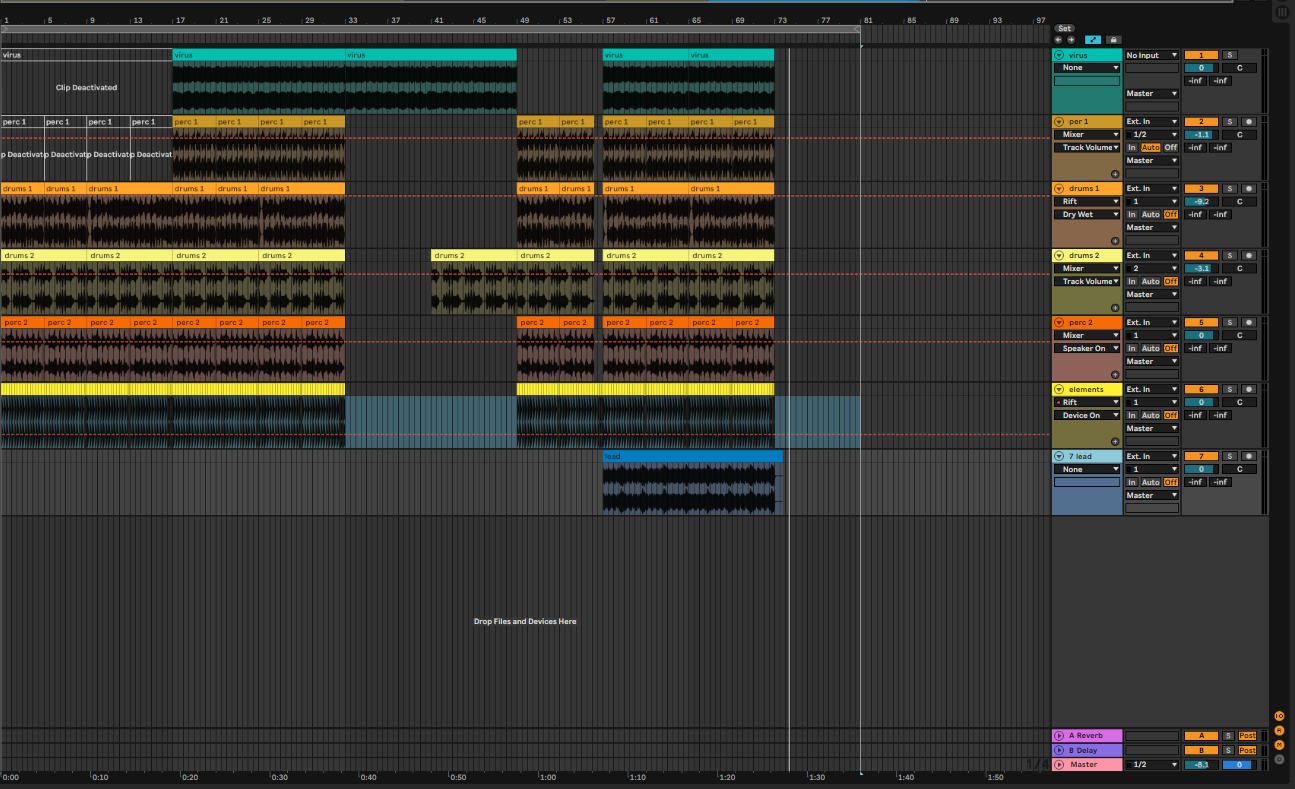Screen dimensions: 1295x789
Task: Show the In/Out section with IO button
Action: point(1279,716)
